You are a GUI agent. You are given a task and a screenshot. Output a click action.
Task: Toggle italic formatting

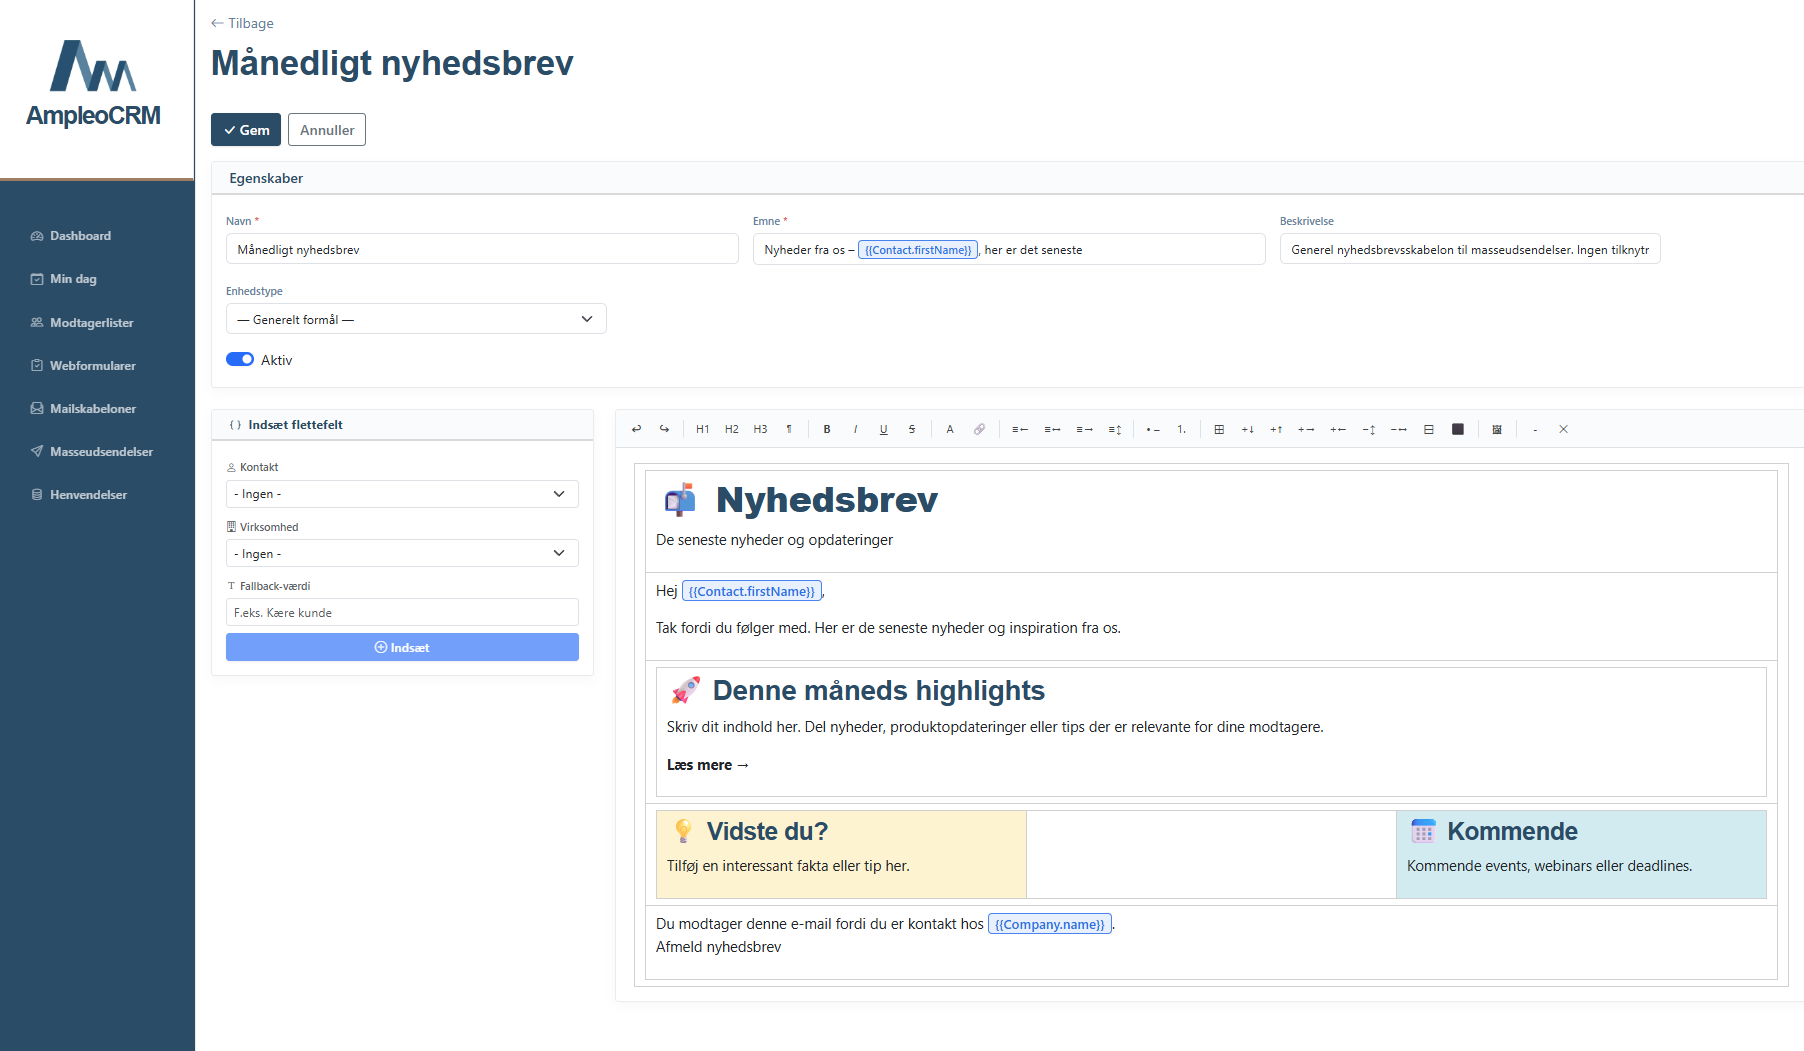[855, 429]
